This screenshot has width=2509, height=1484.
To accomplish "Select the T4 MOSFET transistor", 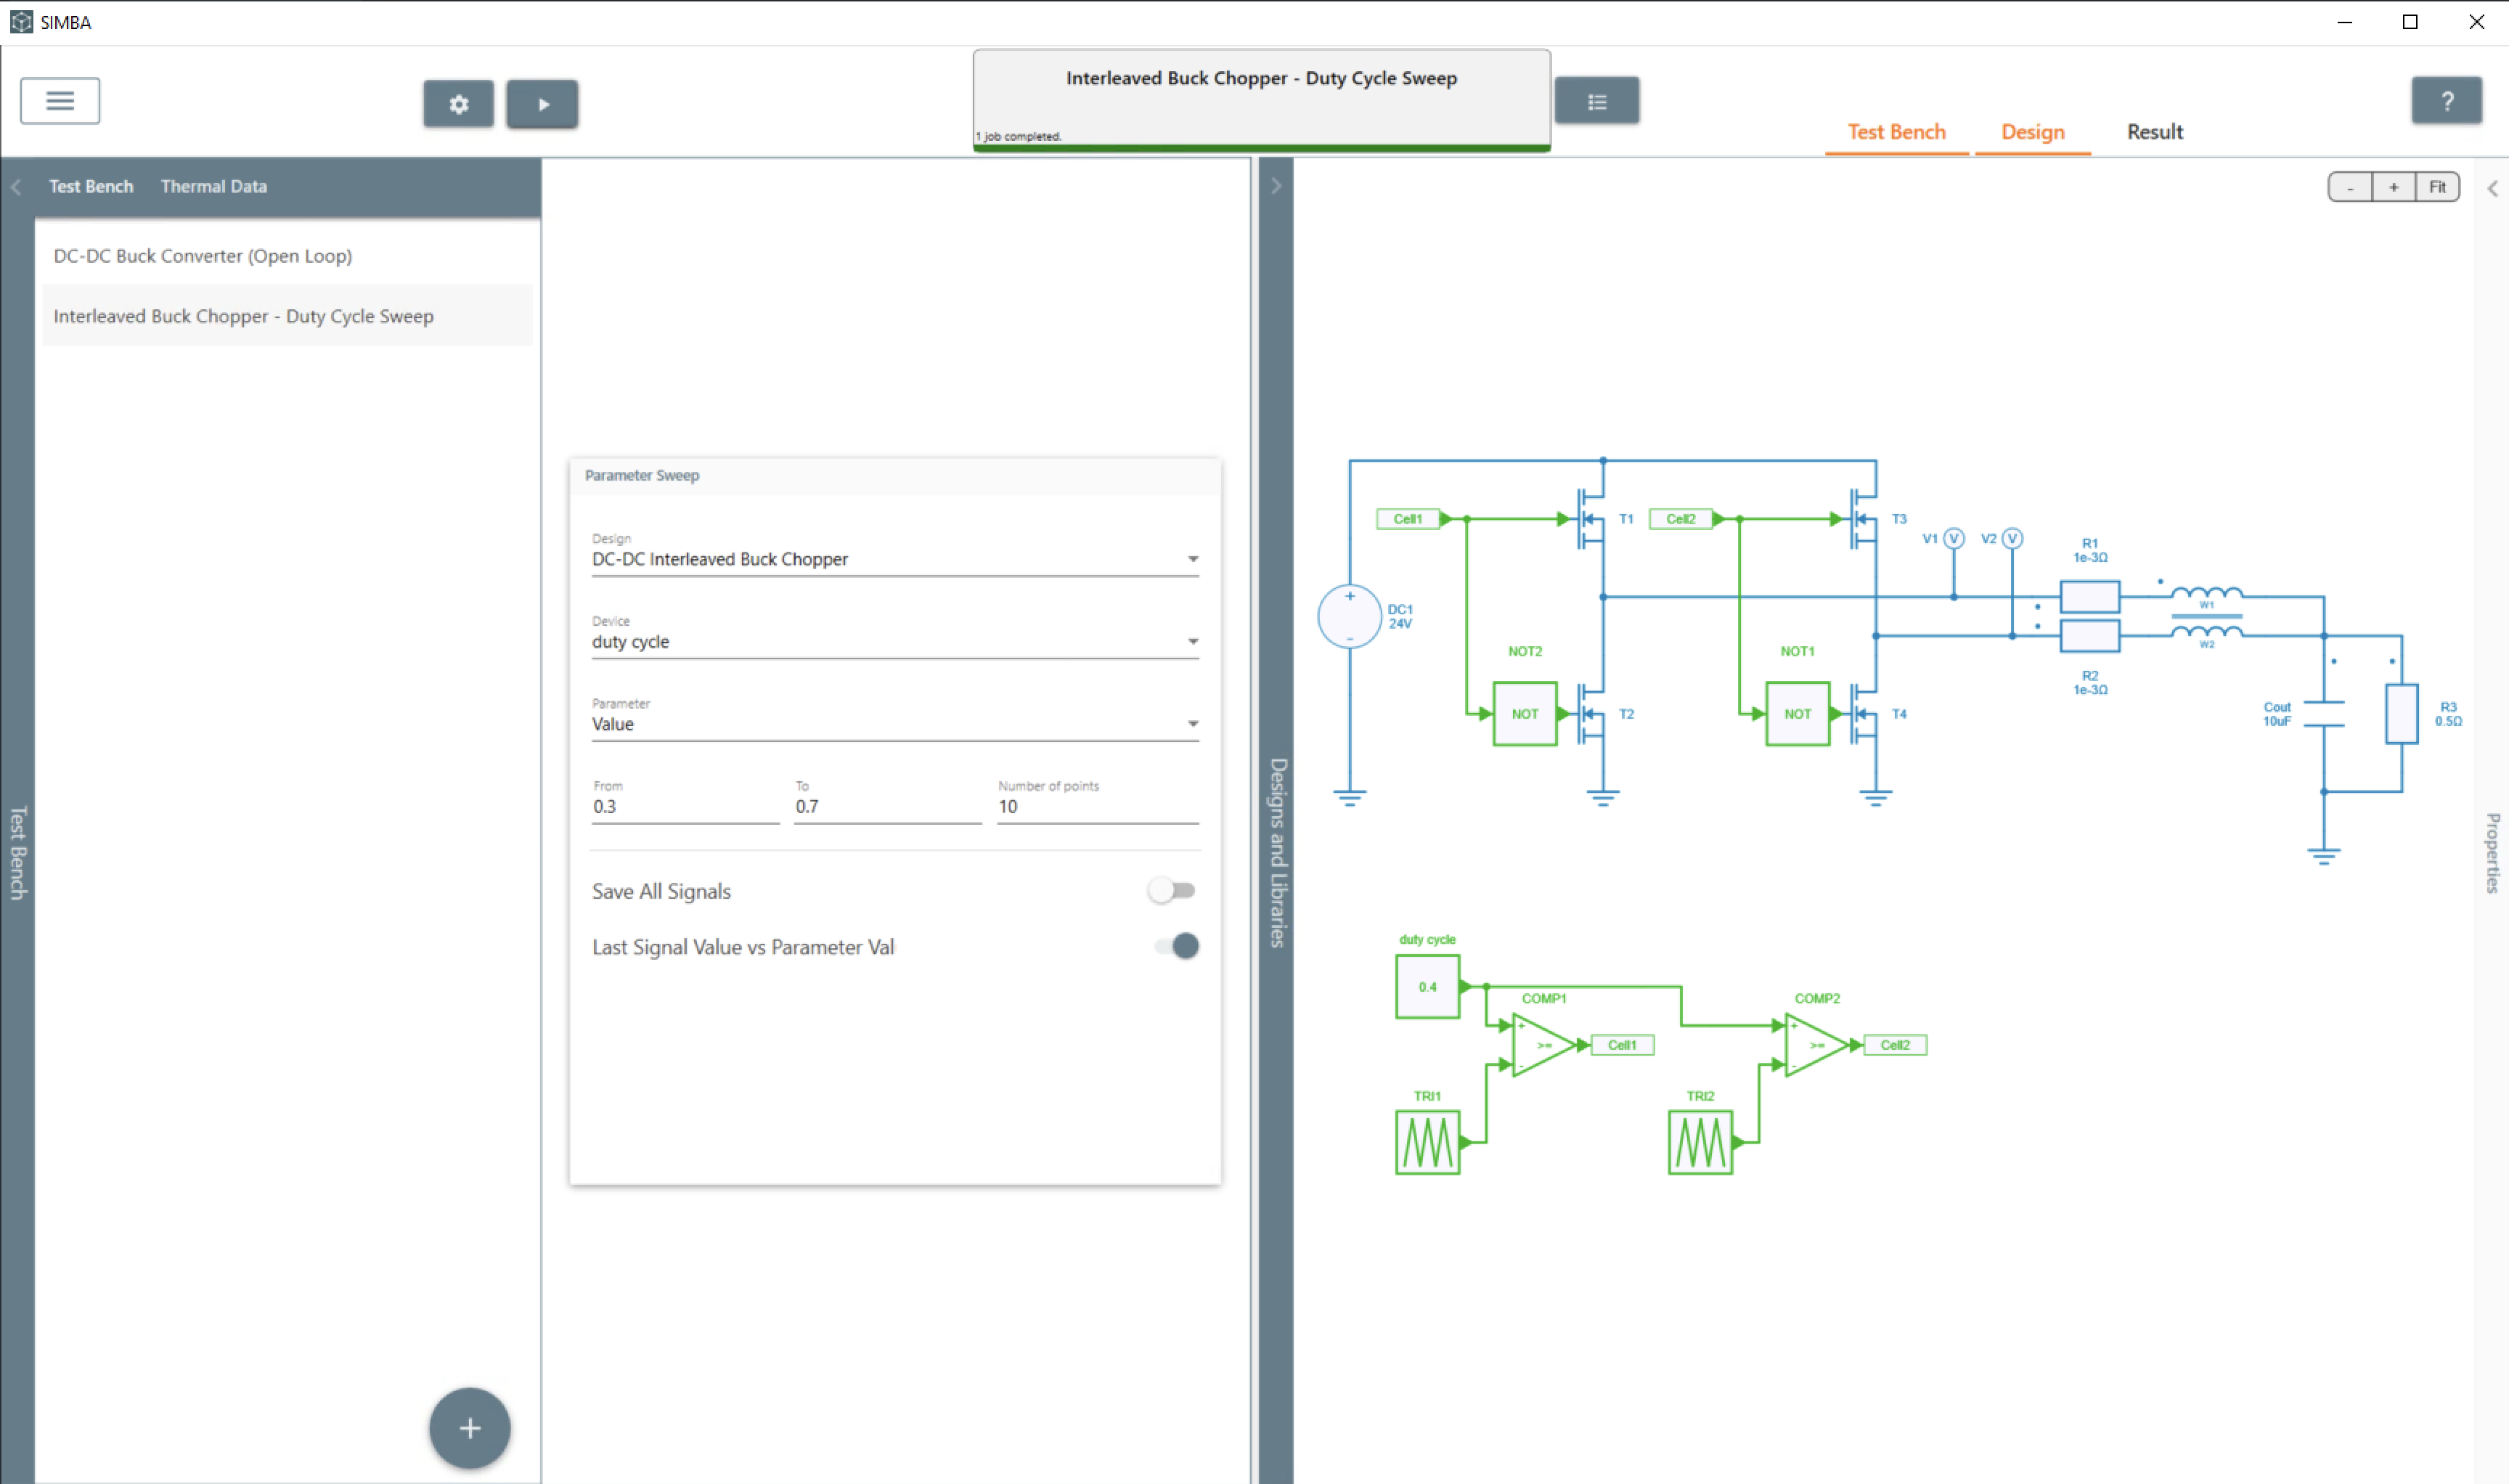I will [x=1863, y=714].
